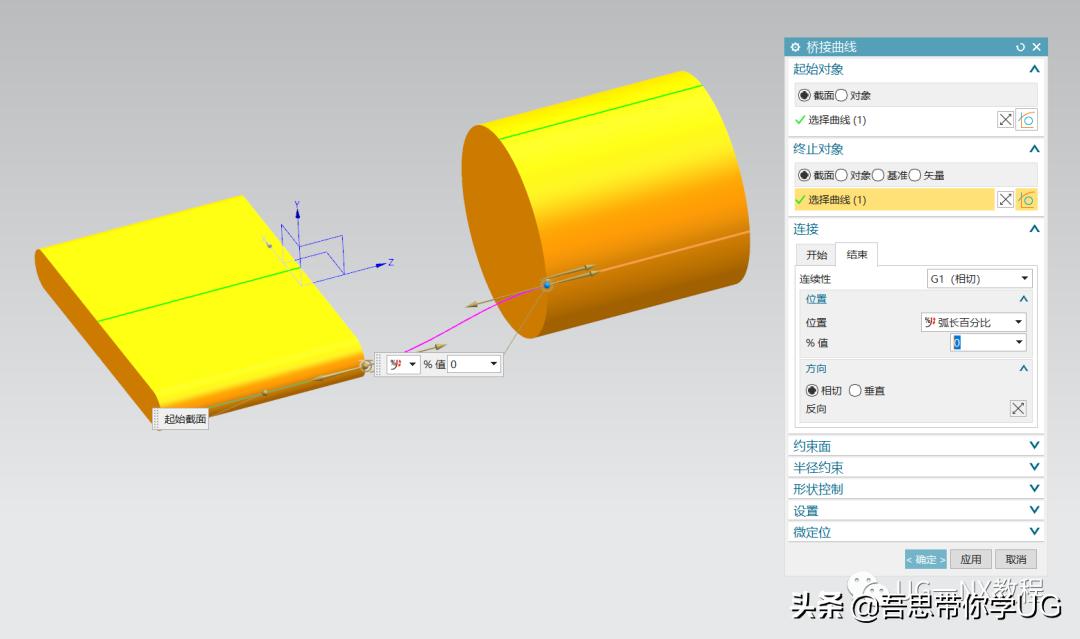The width and height of the screenshot is (1080, 639).
Task: Expand the 设置 section
Action: pos(1034,510)
